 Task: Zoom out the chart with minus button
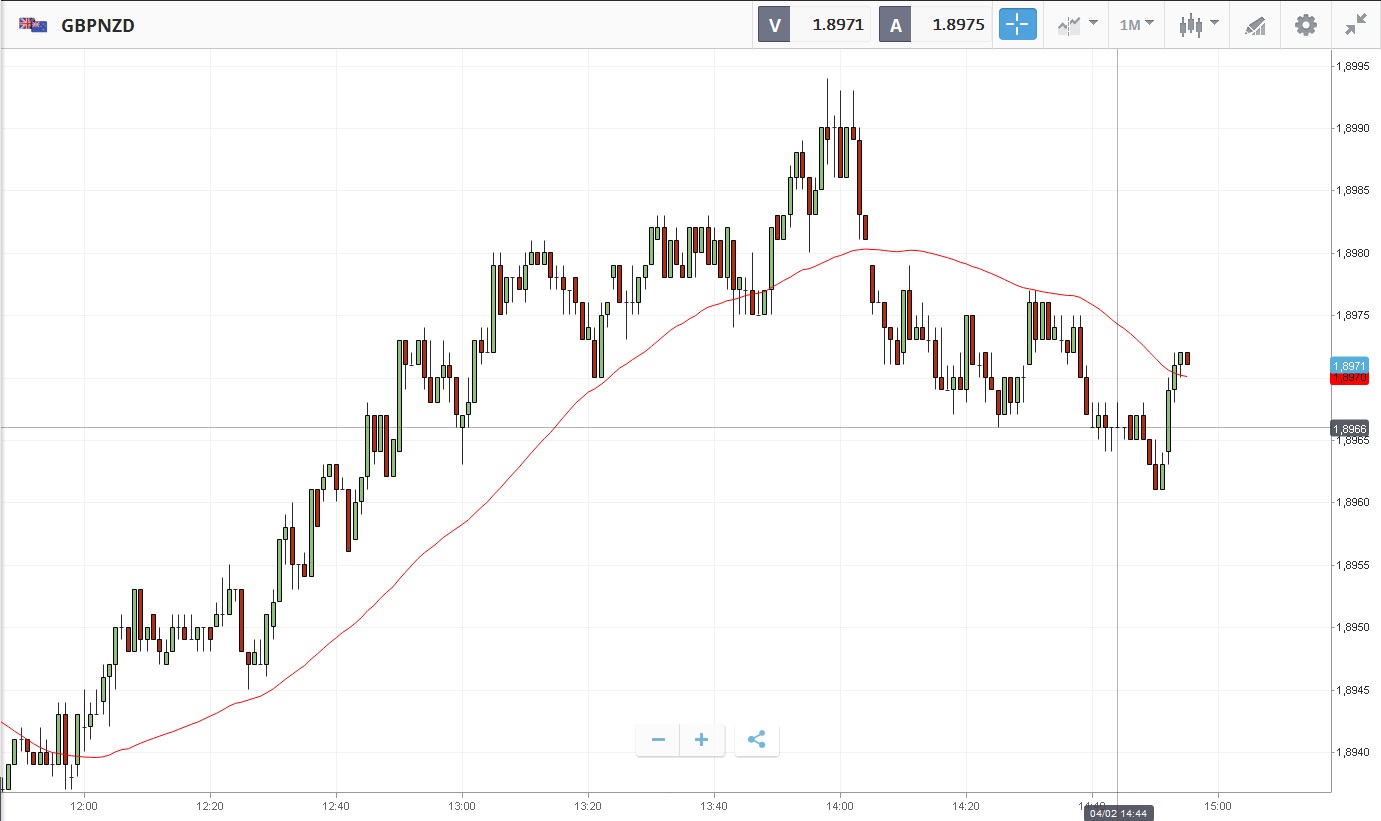pyautogui.click(x=658, y=740)
